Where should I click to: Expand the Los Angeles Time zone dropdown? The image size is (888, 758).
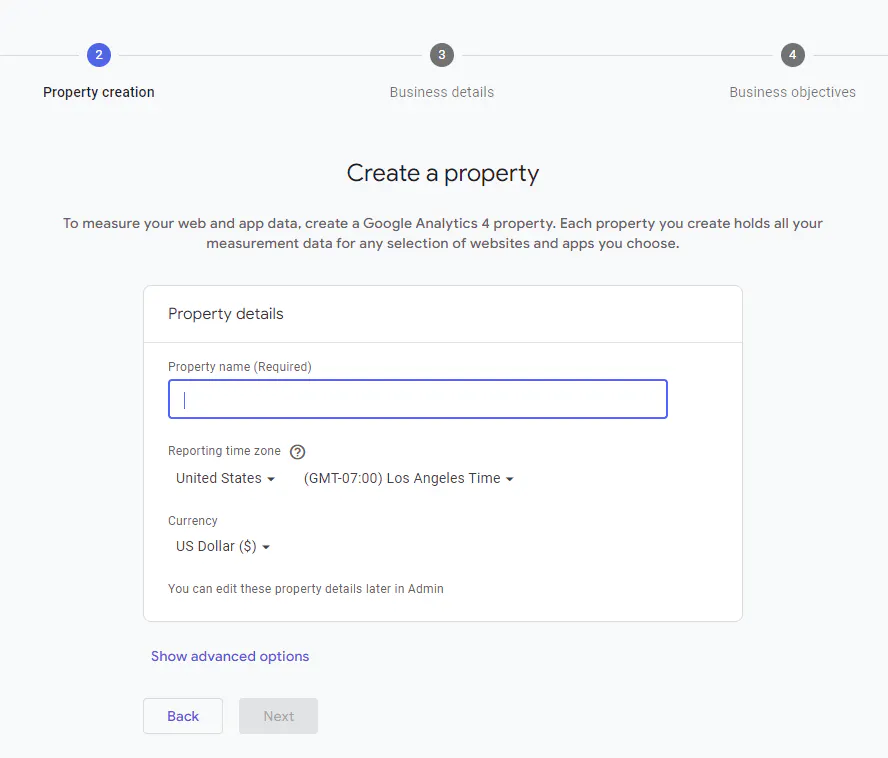tap(408, 479)
